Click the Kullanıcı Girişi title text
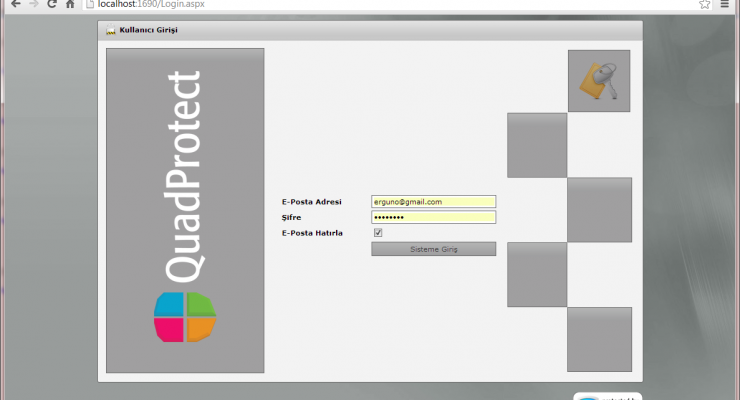This screenshot has width=740, height=400. click(149, 30)
